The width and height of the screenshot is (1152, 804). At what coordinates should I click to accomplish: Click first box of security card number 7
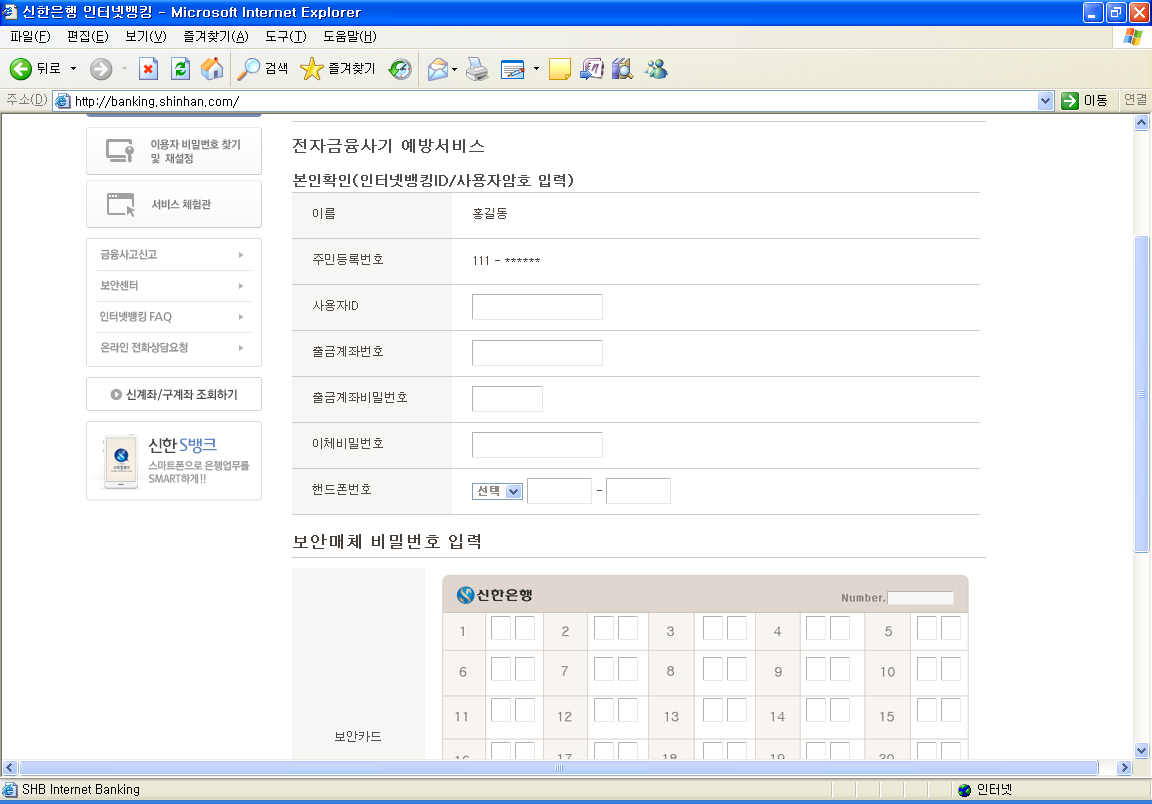point(604,669)
